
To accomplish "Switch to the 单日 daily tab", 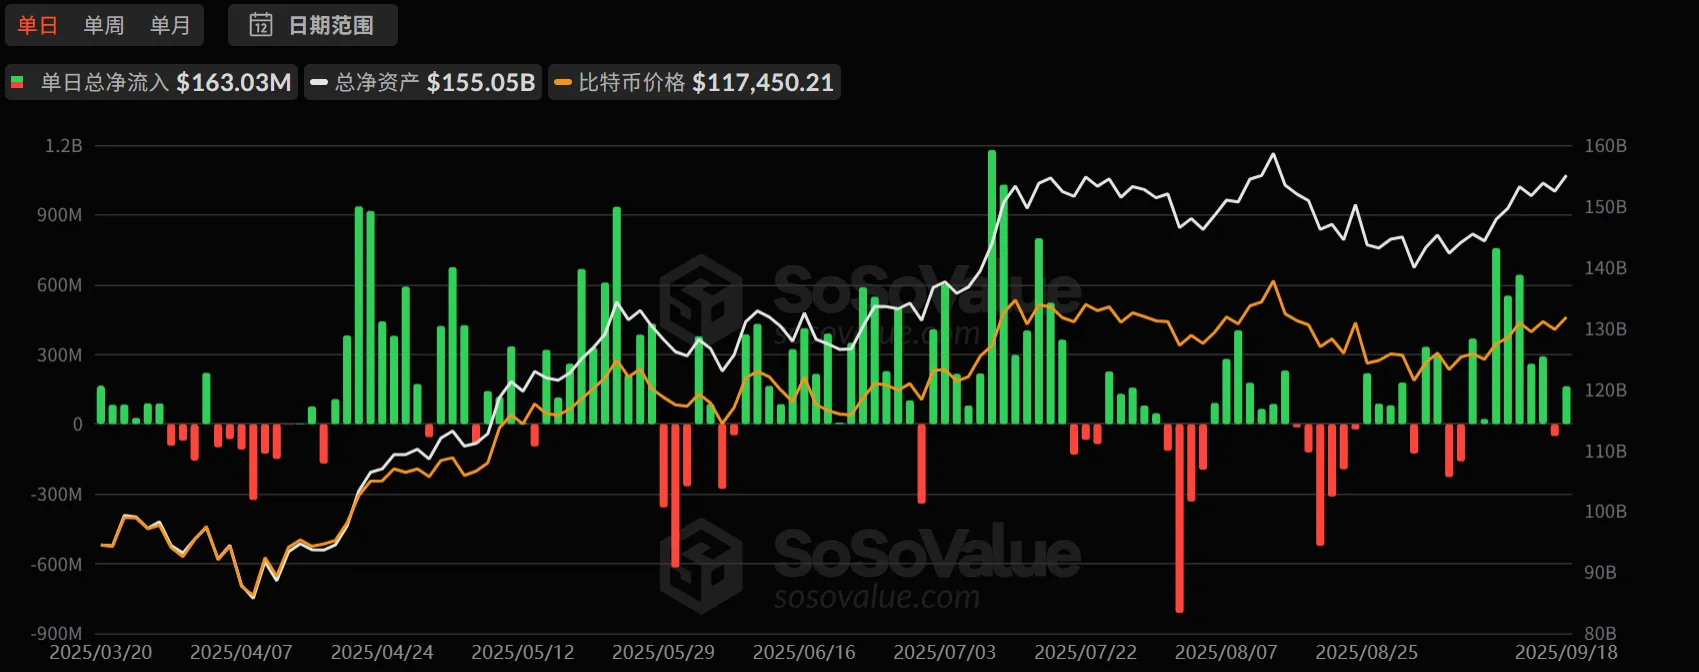I will point(38,25).
